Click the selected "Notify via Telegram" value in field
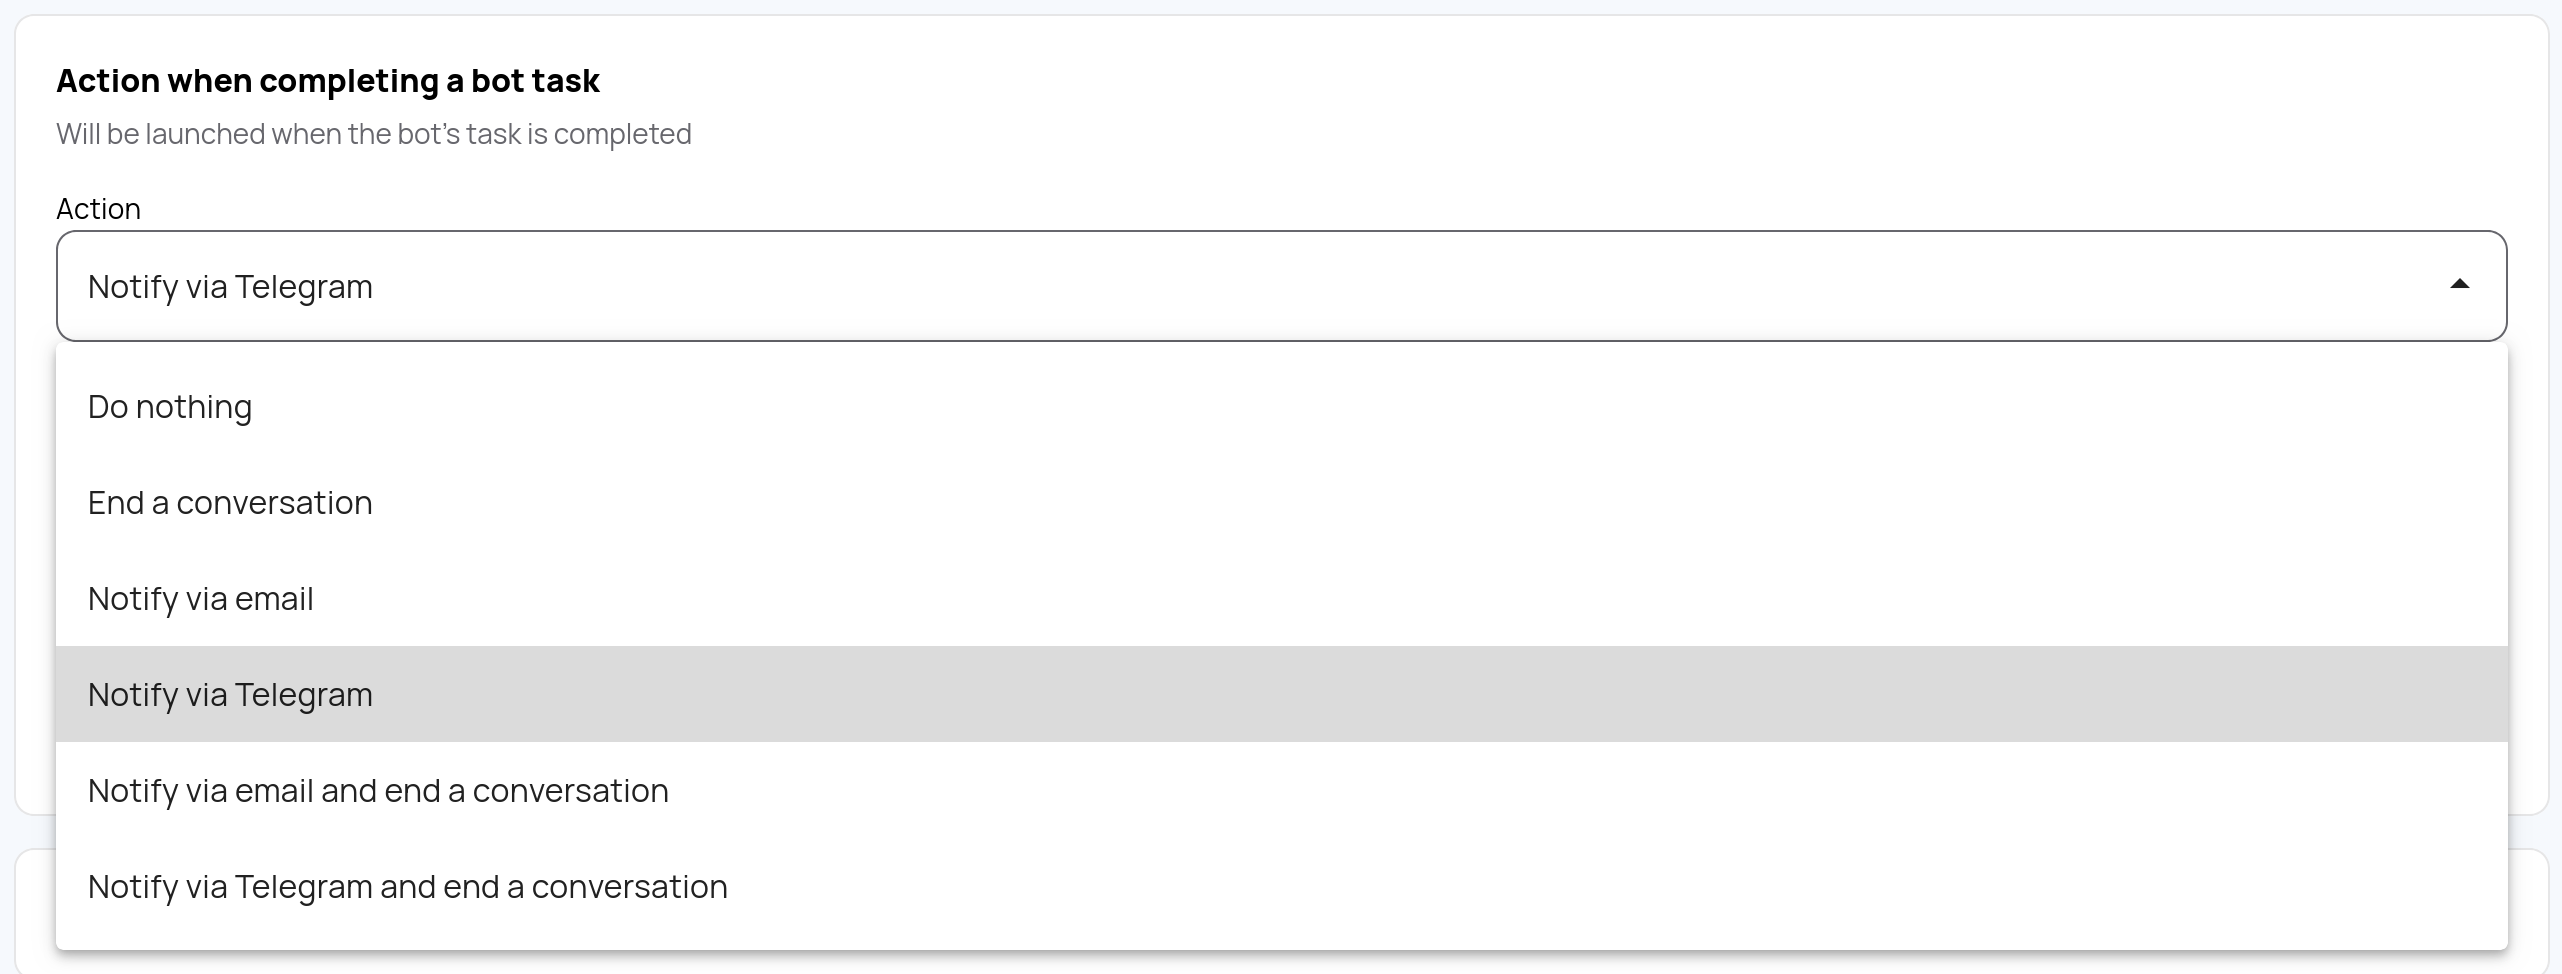This screenshot has width=2562, height=974. [230, 287]
